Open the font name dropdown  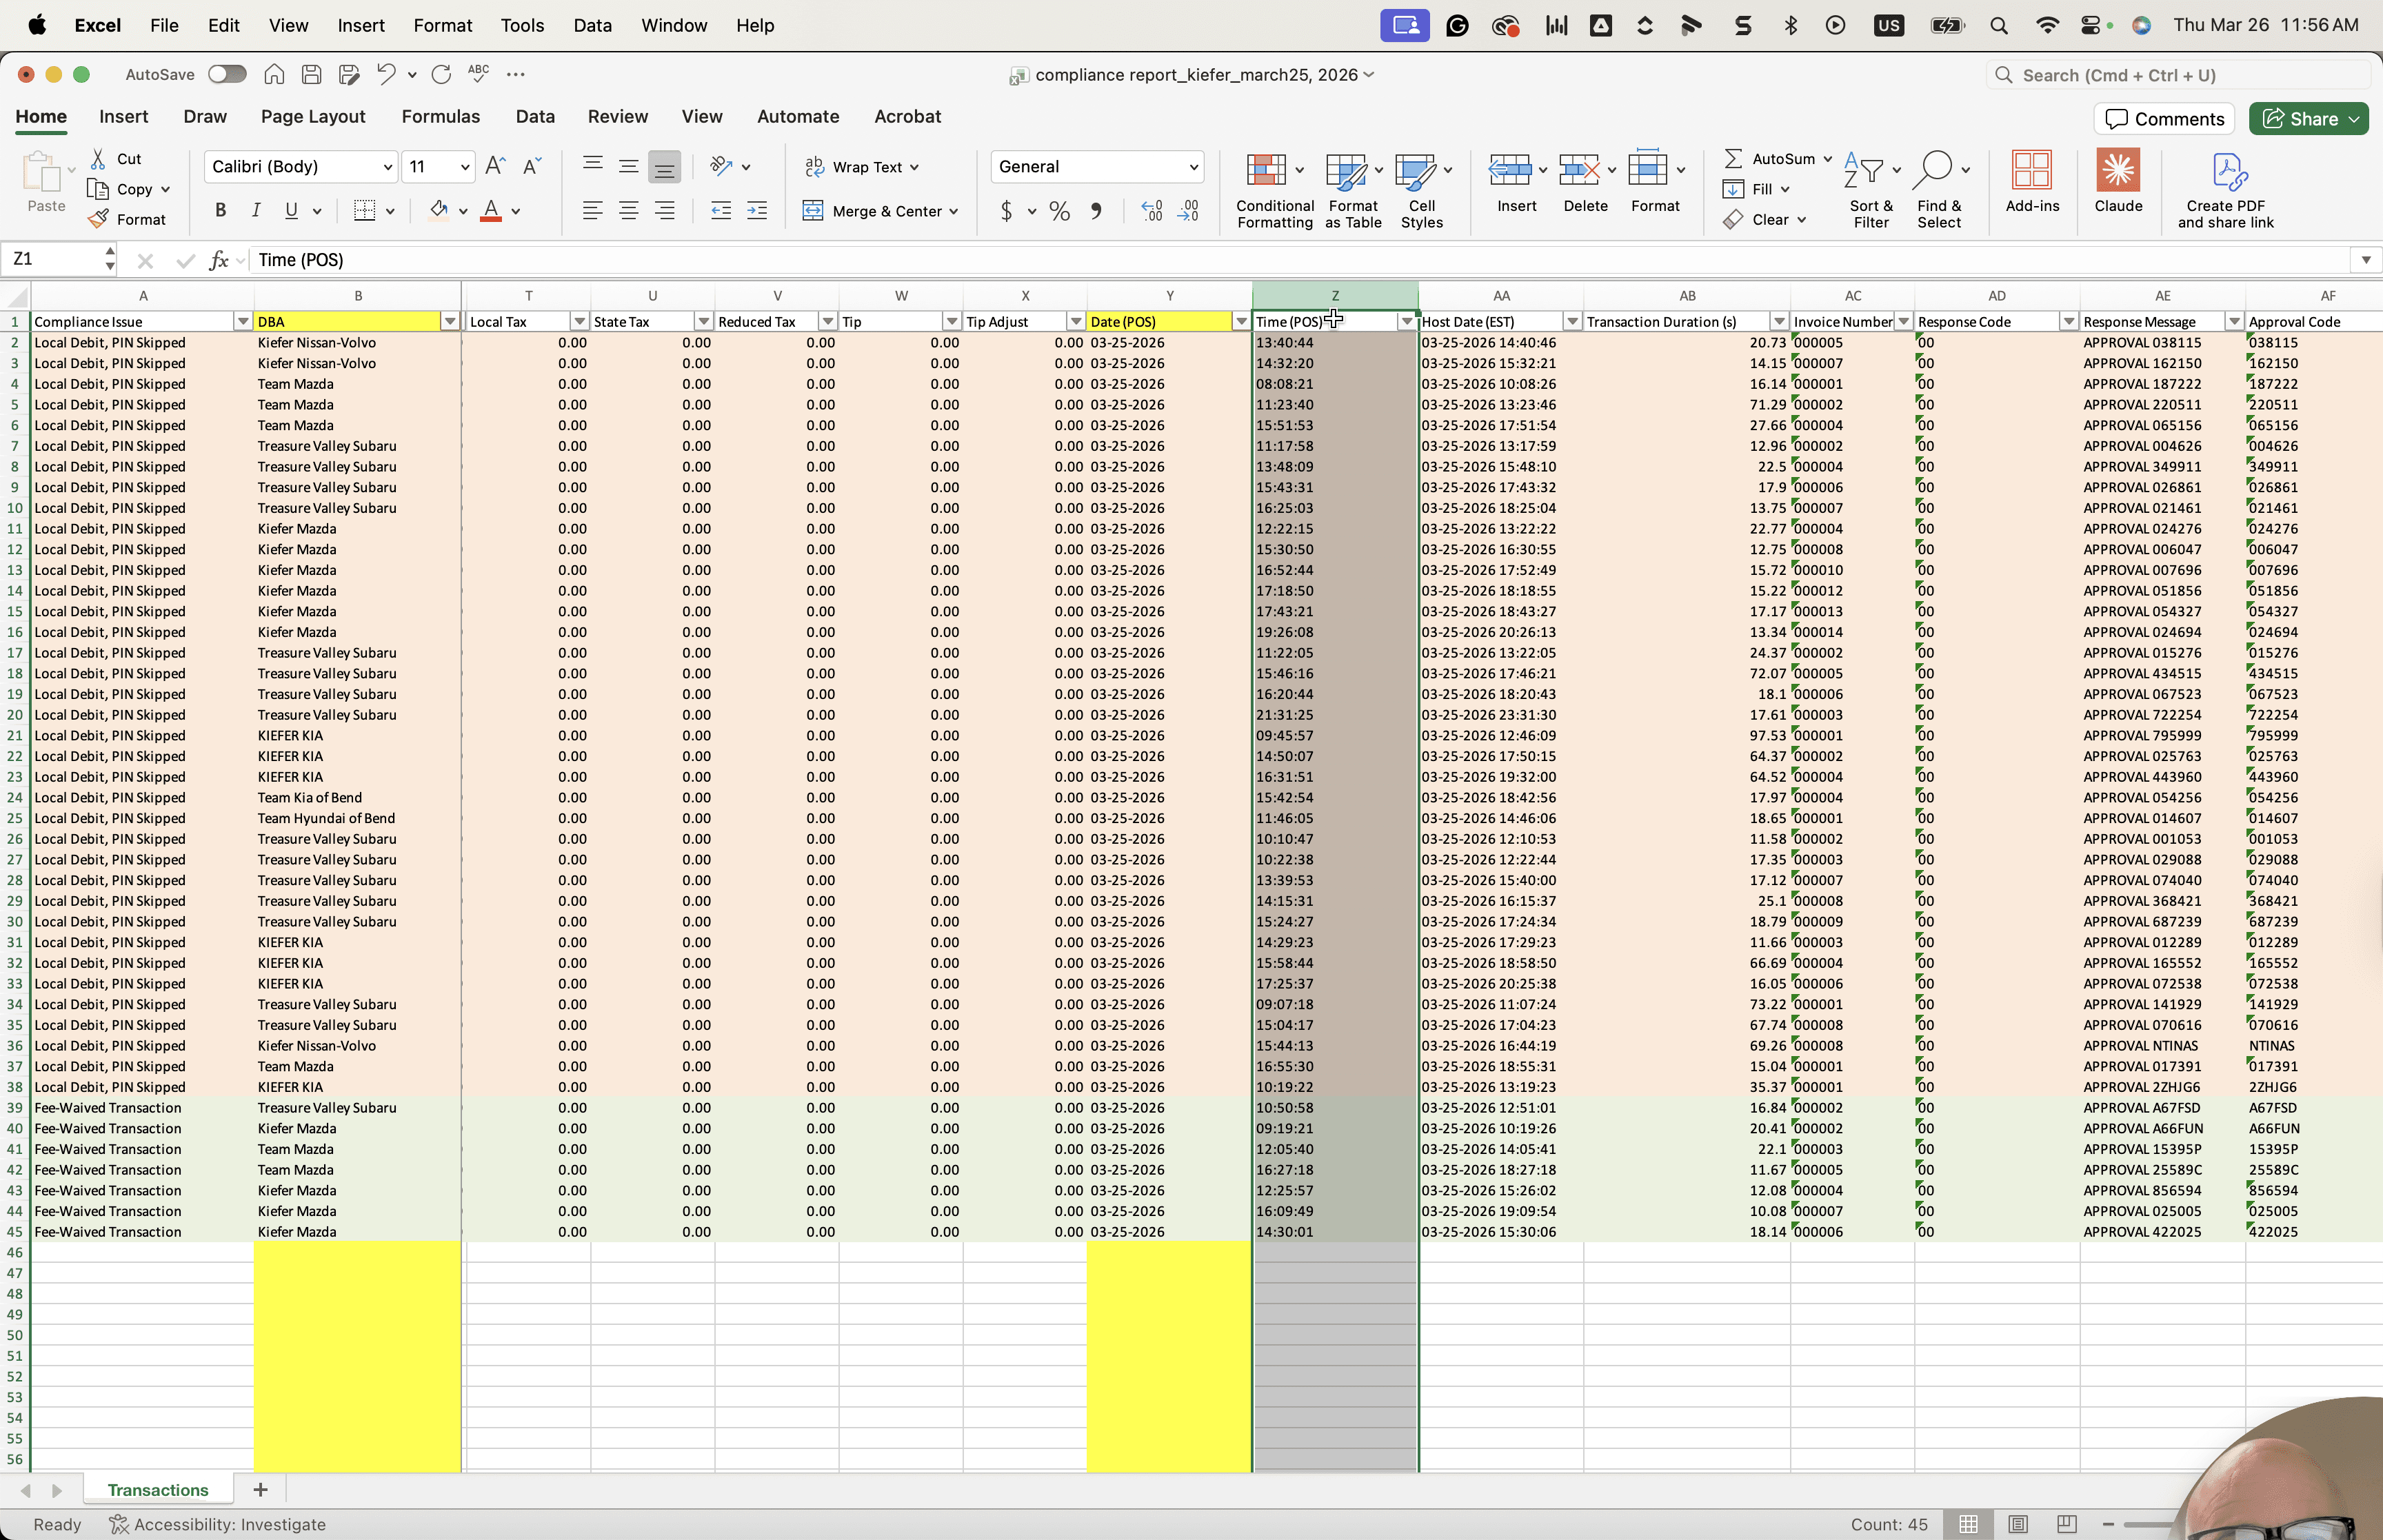387,167
